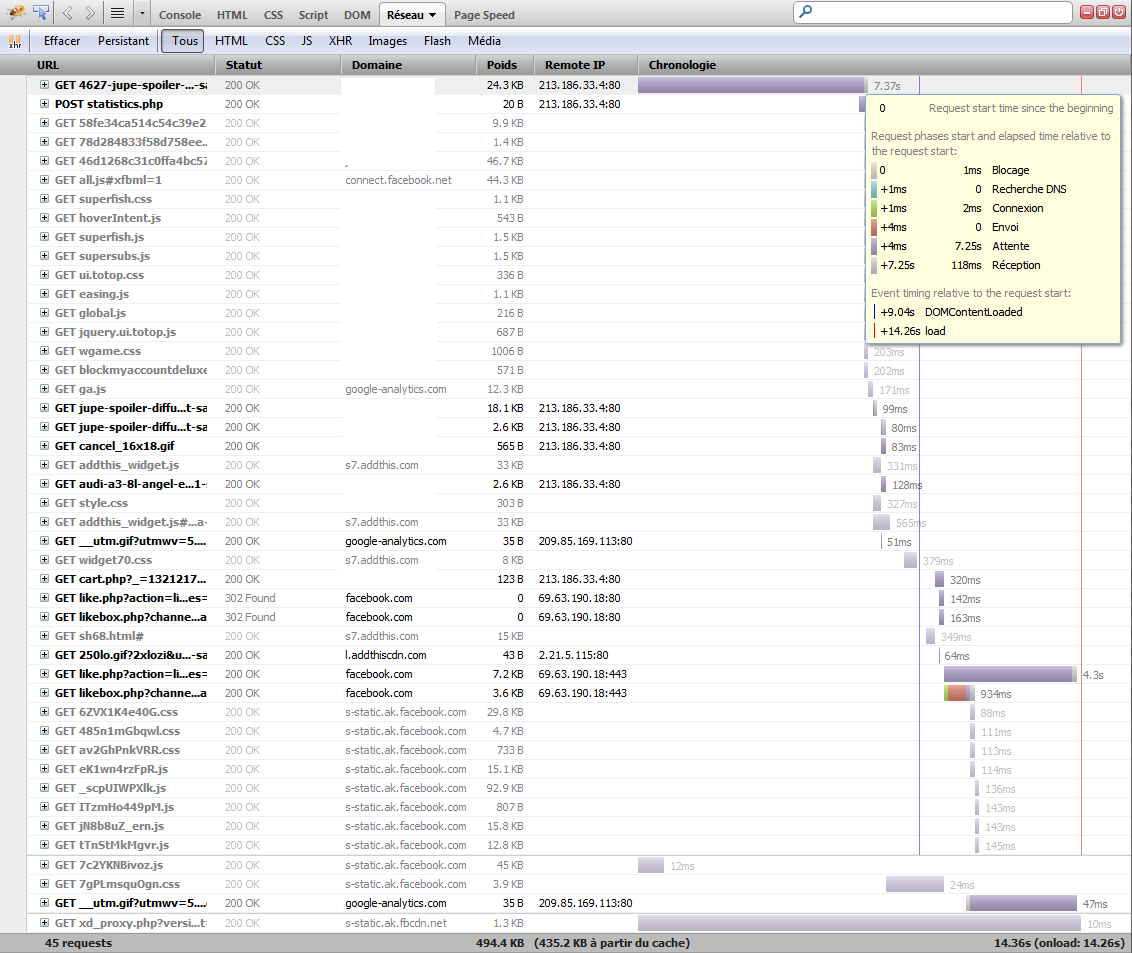Click the 4.3s timeline bar for like.php

point(1010,674)
